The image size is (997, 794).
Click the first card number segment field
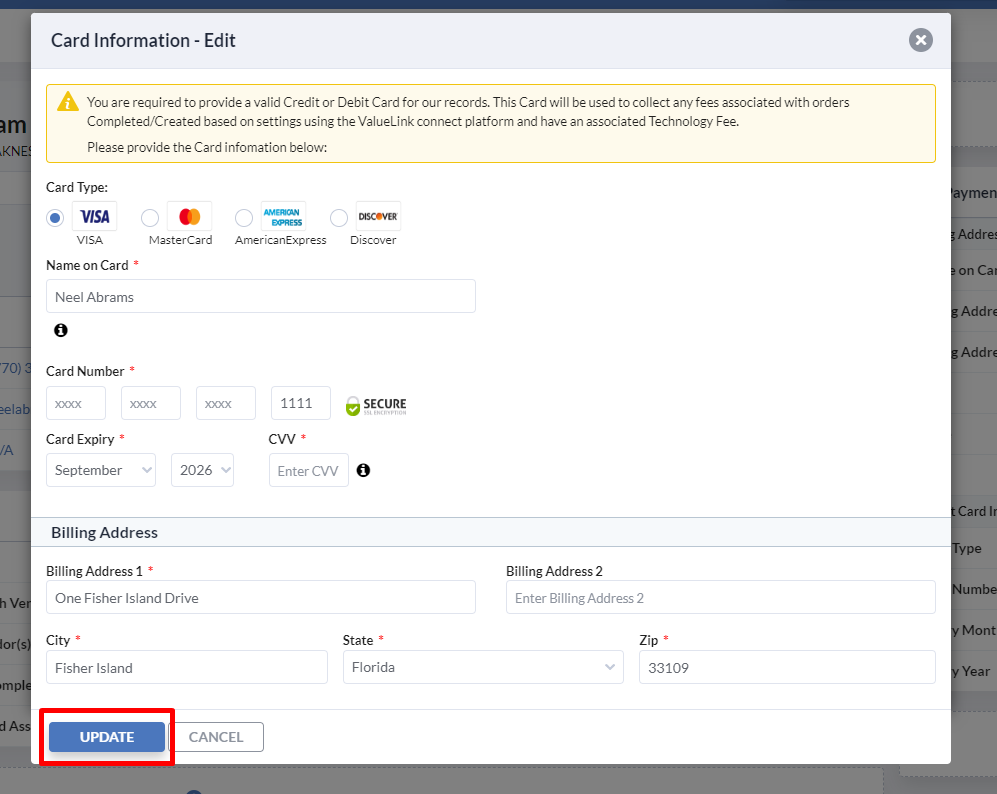(76, 403)
